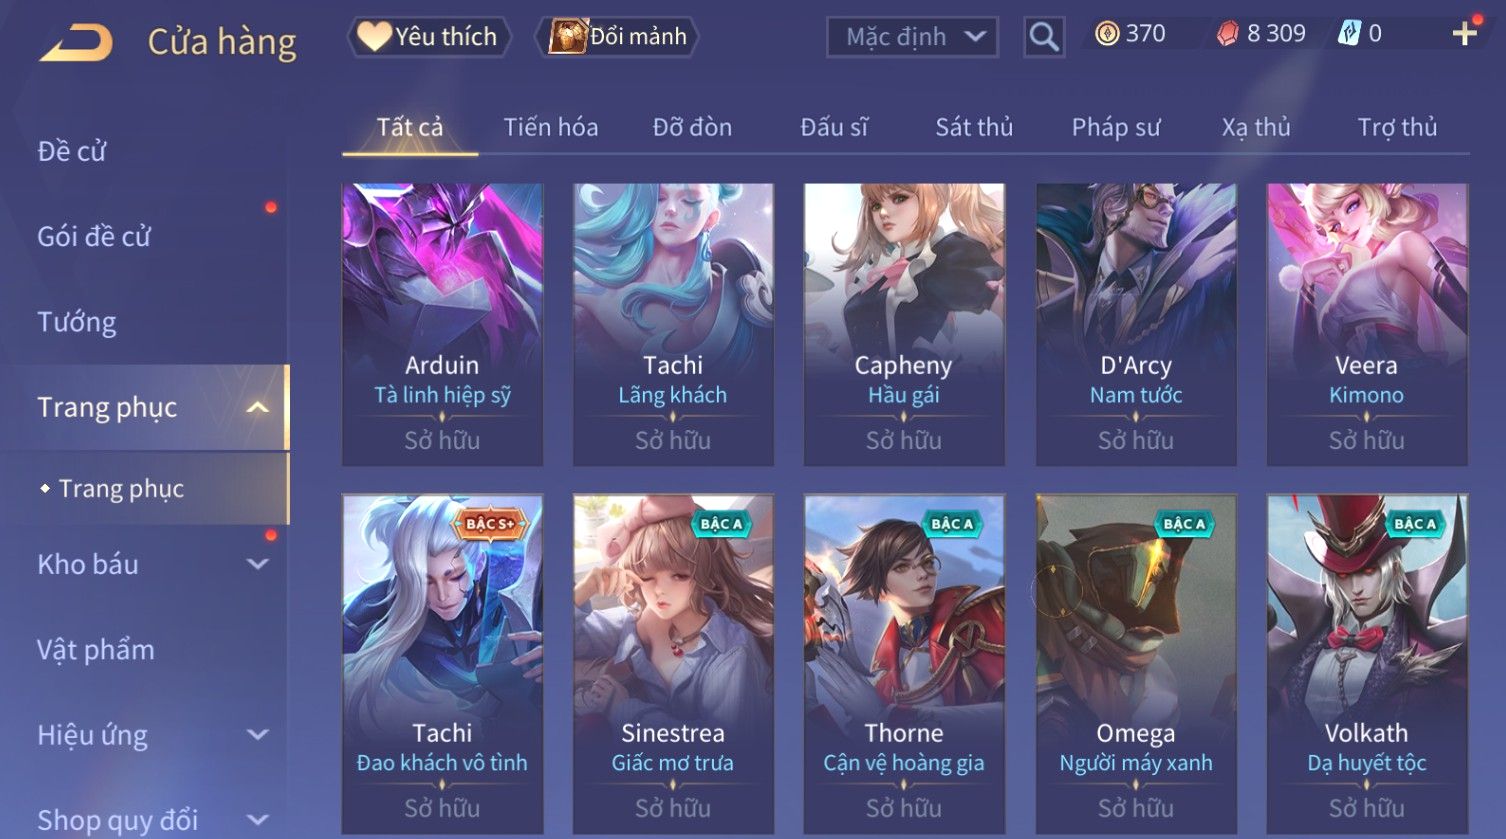Click the gold coin currency icon

pyautogui.click(x=1107, y=35)
